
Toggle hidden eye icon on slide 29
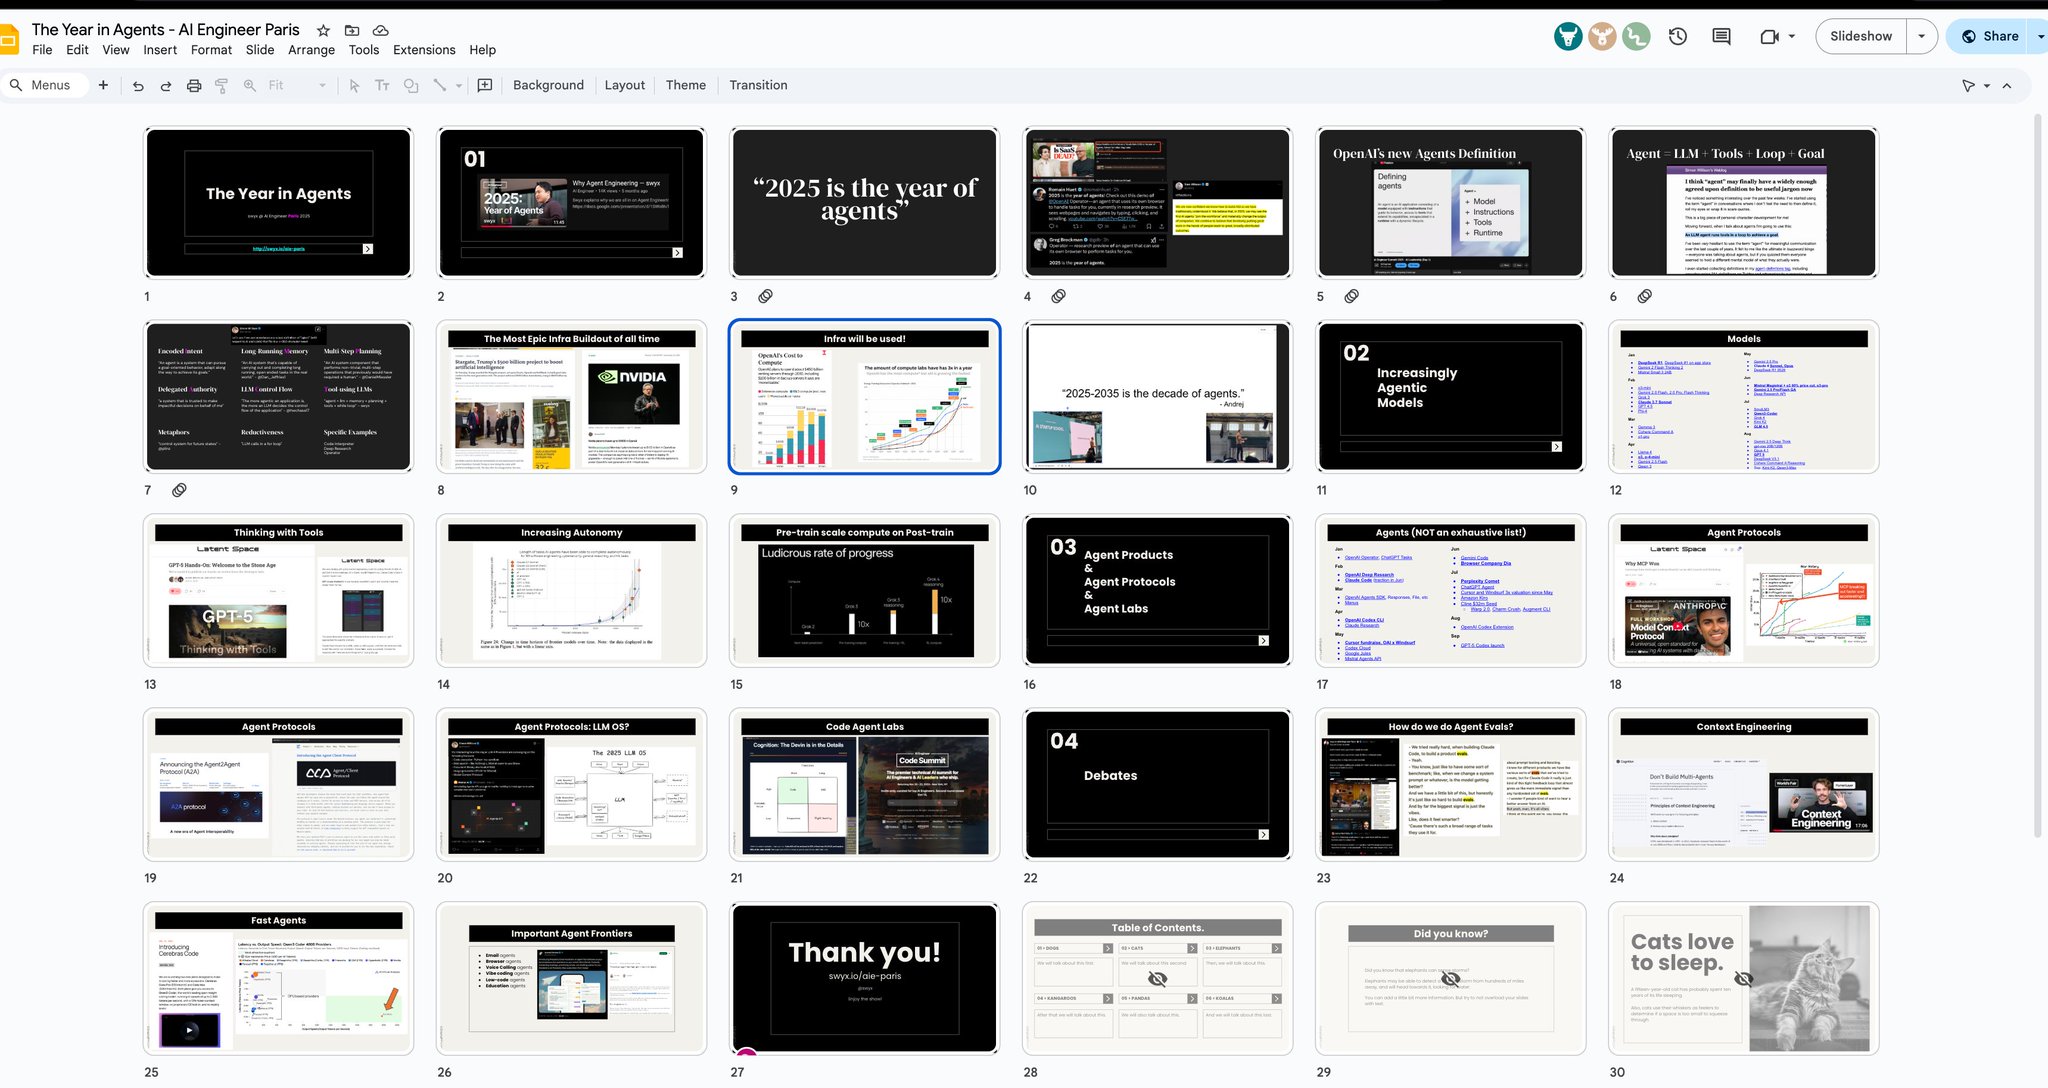tap(1450, 979)
